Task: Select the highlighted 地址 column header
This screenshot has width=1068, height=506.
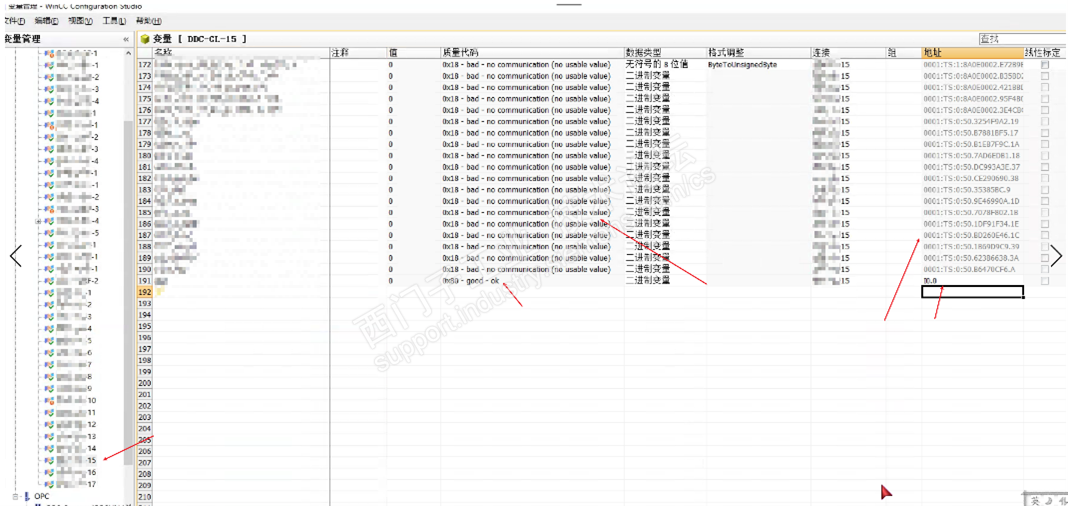Action: tap(972, 52)
